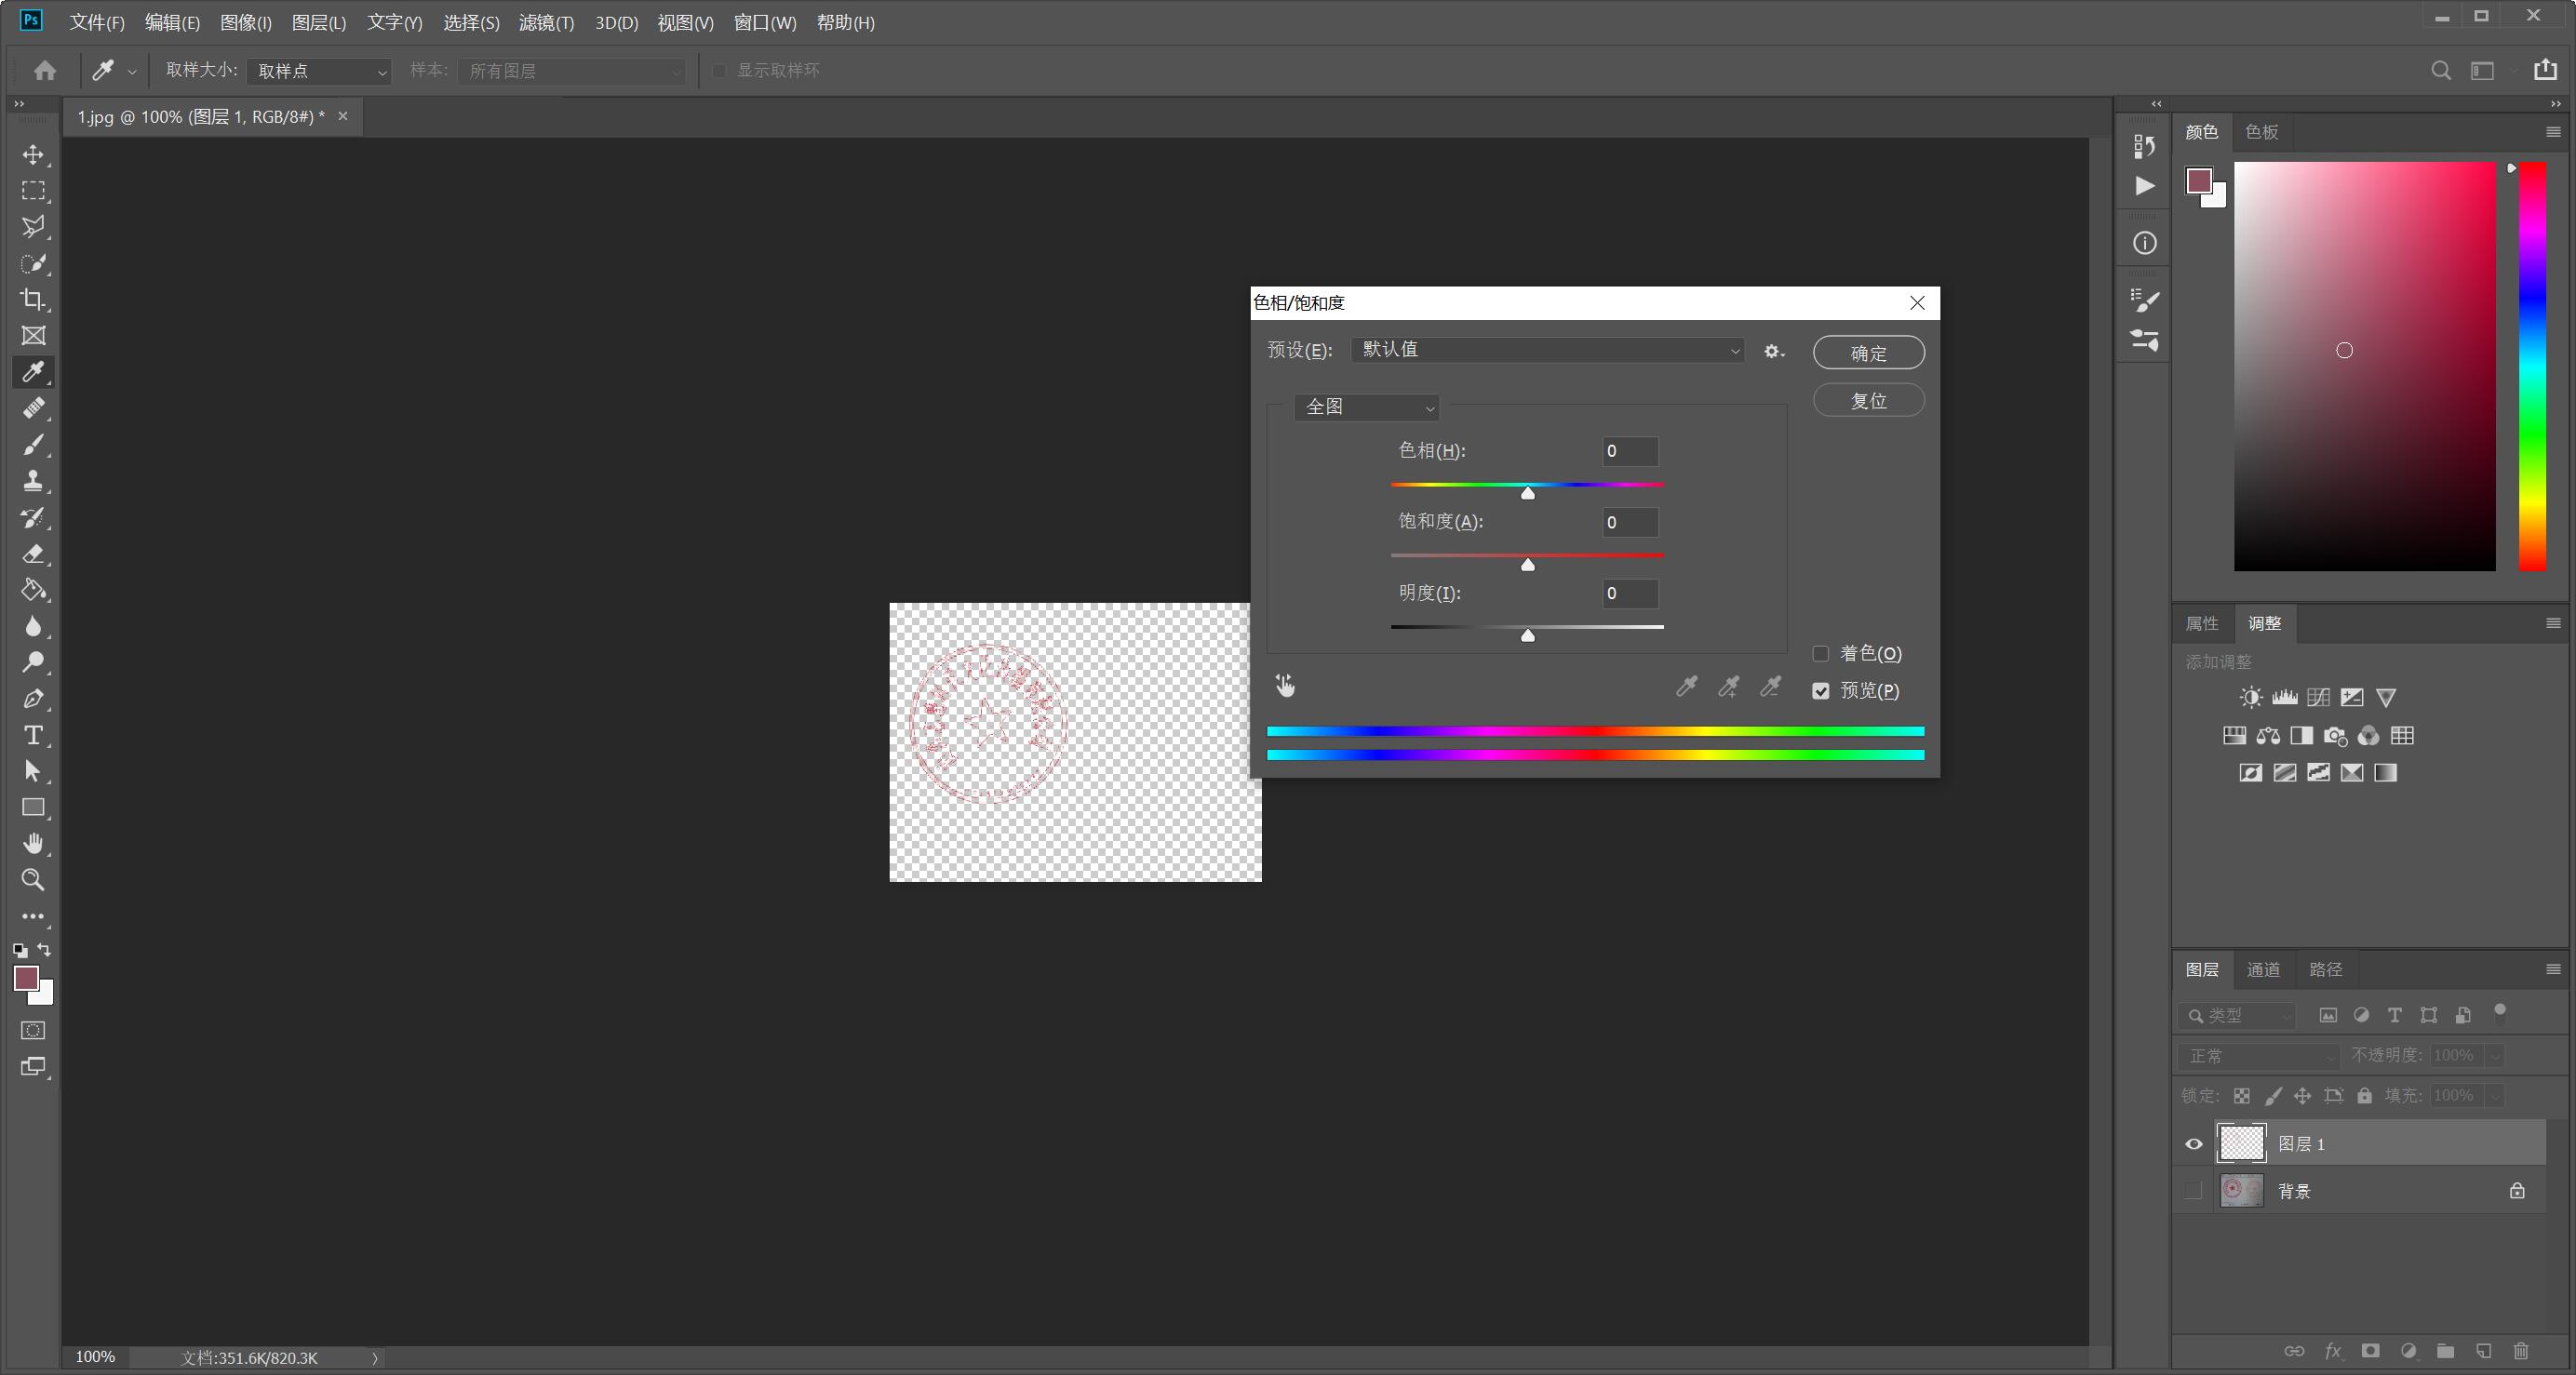Toggle Quick Mask mode icon
Viewport: 2576px width, 1375px height.
click(33, 1030)
